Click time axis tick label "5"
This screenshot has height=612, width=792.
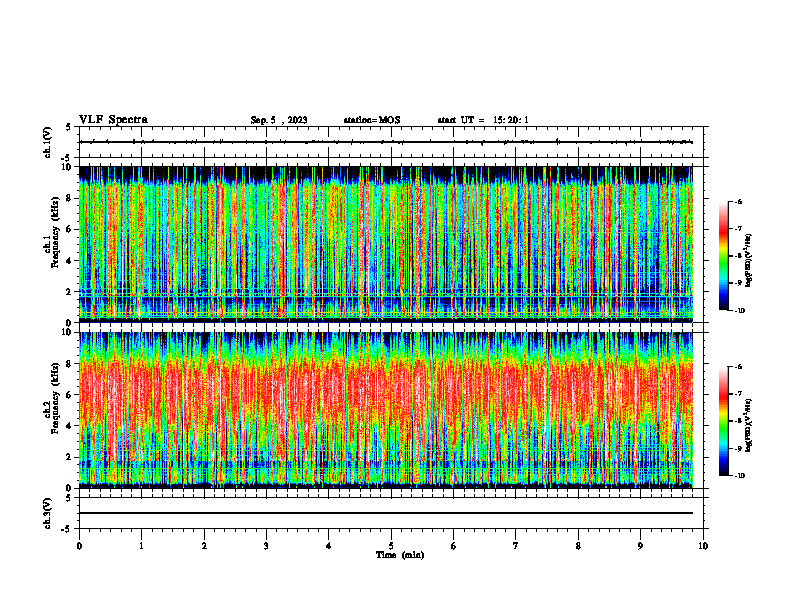(391, 546)
